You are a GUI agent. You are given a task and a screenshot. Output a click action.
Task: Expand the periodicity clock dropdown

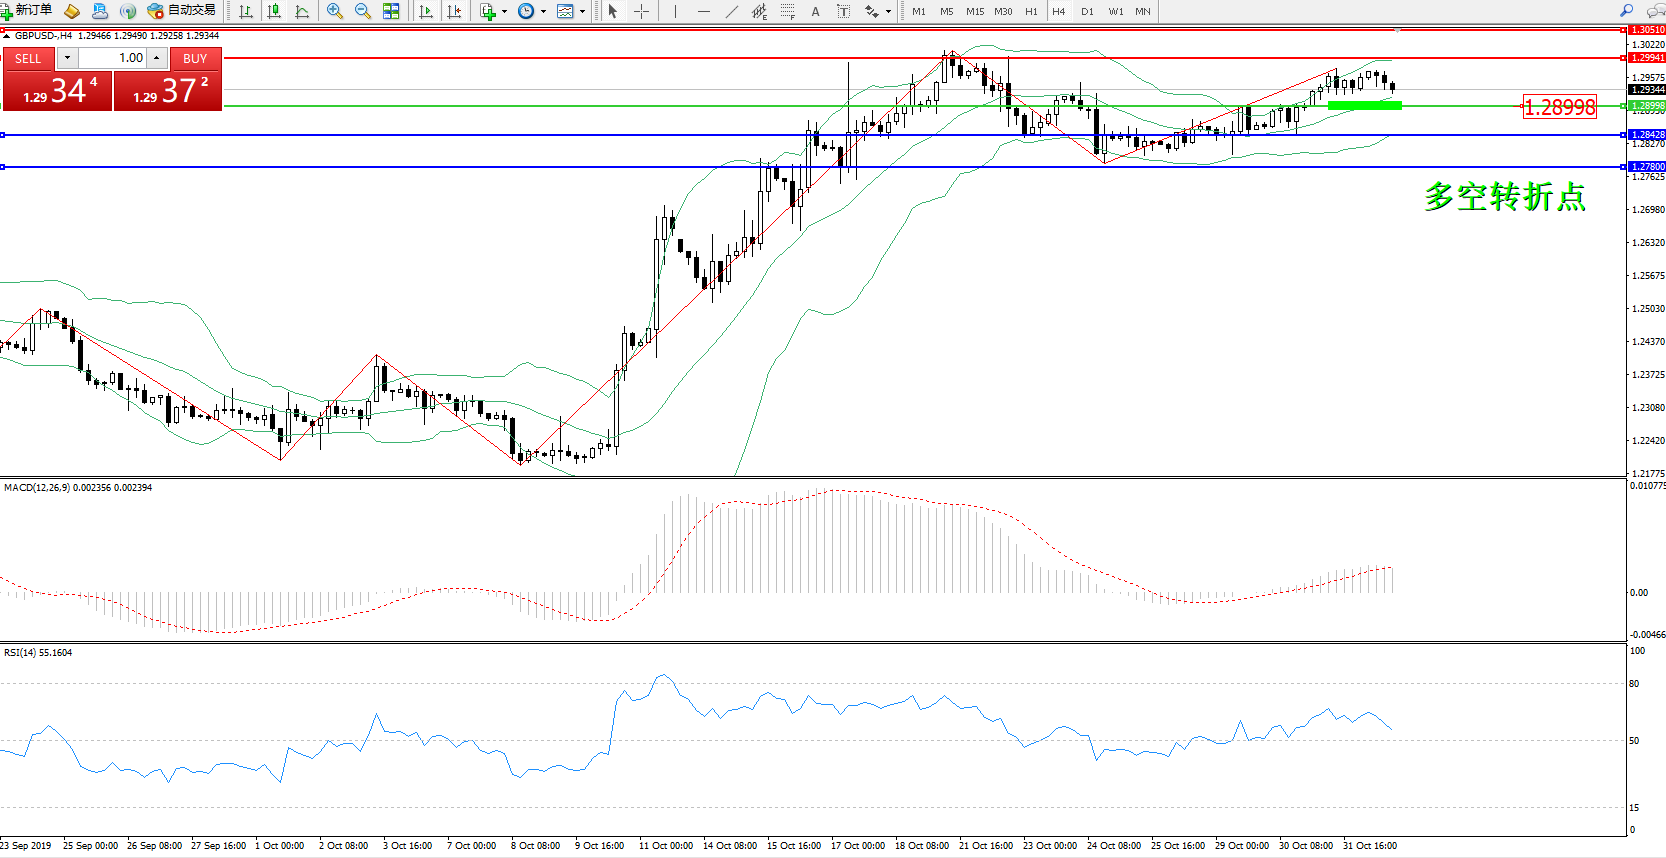coord(543,12)
